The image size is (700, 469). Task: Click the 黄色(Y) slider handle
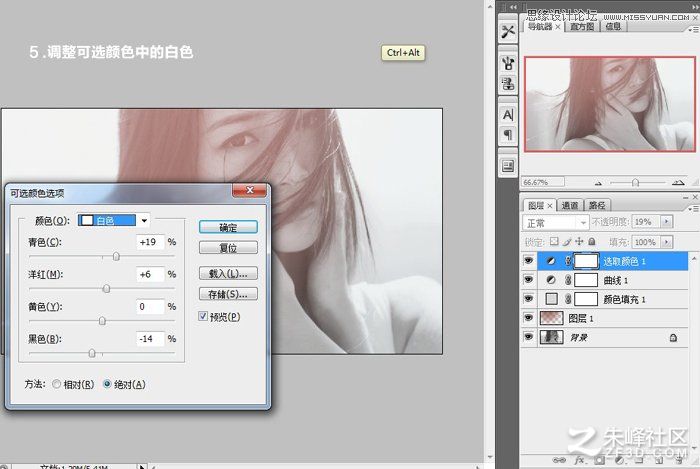102,321
